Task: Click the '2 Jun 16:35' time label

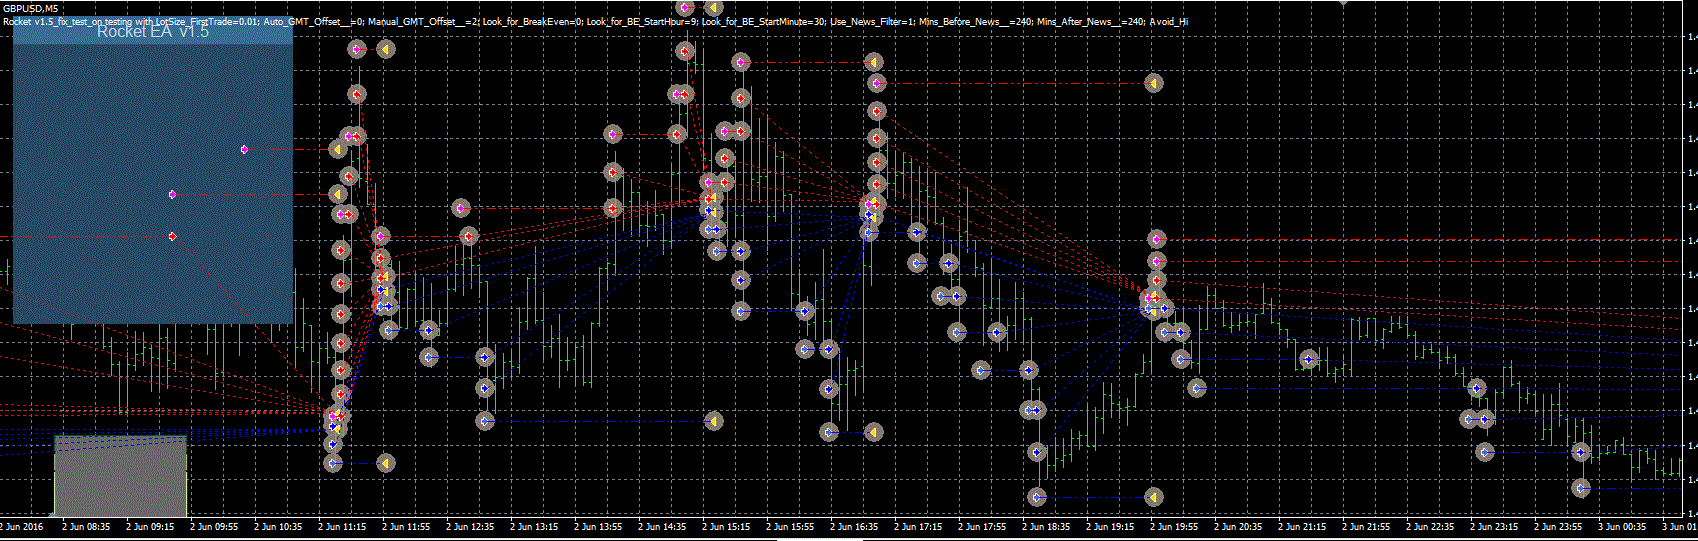Action: point(854,526)
